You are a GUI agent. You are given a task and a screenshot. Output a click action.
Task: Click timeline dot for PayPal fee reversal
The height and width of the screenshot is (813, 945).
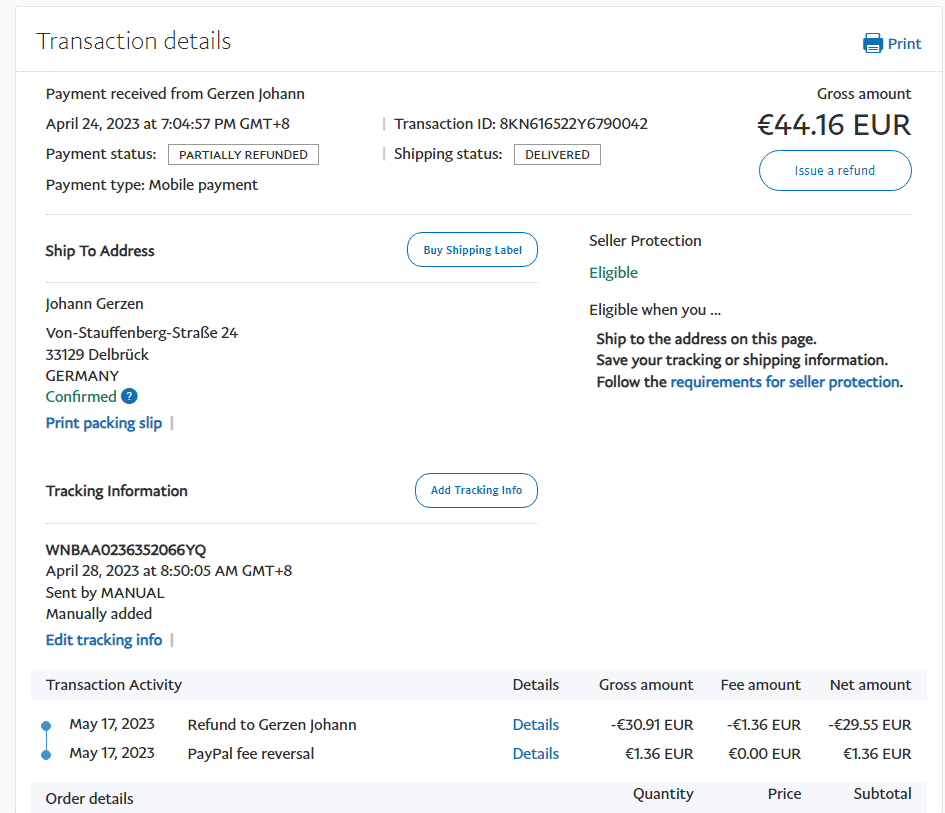[x=46, y=755]
